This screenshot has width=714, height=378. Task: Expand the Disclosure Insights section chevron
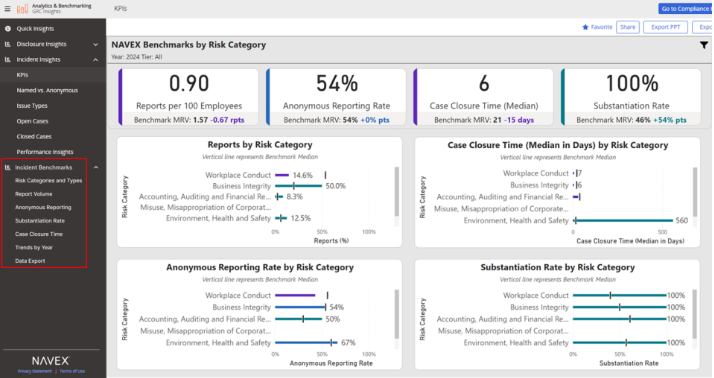96,44
